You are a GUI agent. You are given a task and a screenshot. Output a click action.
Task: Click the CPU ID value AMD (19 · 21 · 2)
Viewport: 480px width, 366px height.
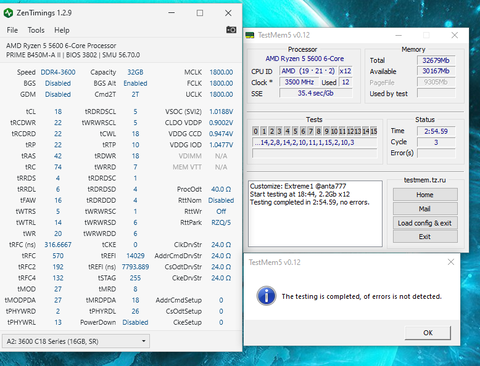[308, 71]
